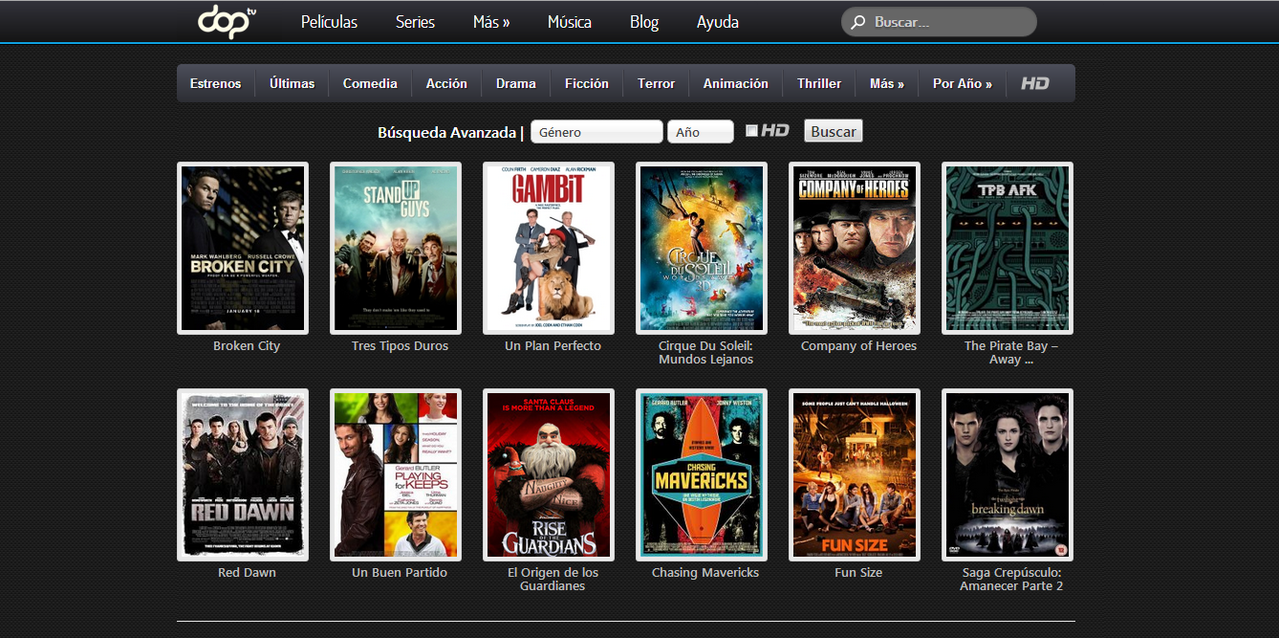Viewport: 1279px width, 638px height.
Task: Click the dop tv site logo
Action: point(227,21)
